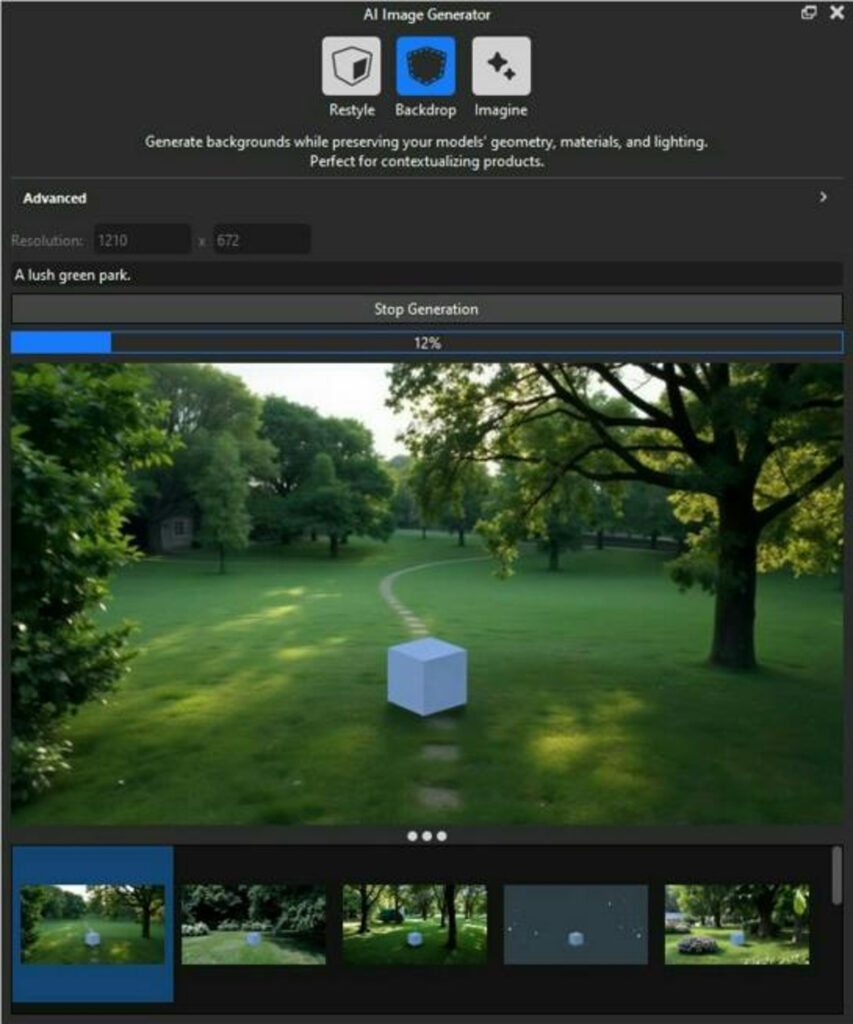
Task: Expand the Advanced section chevron
Action: pos(823,197)
